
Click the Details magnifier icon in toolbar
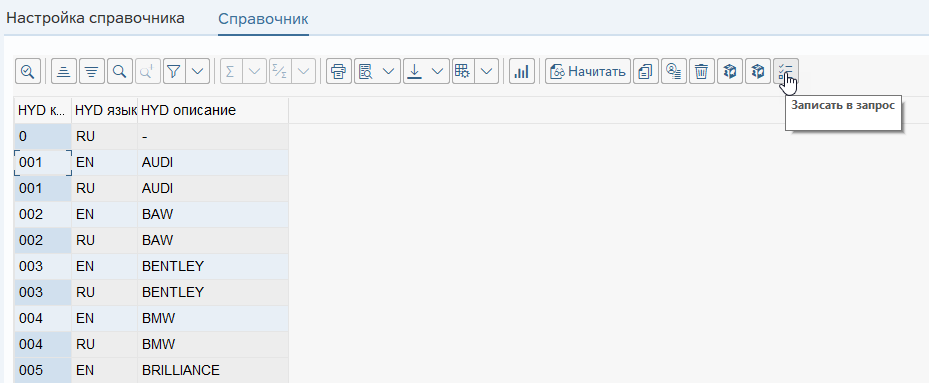(27, 72)
